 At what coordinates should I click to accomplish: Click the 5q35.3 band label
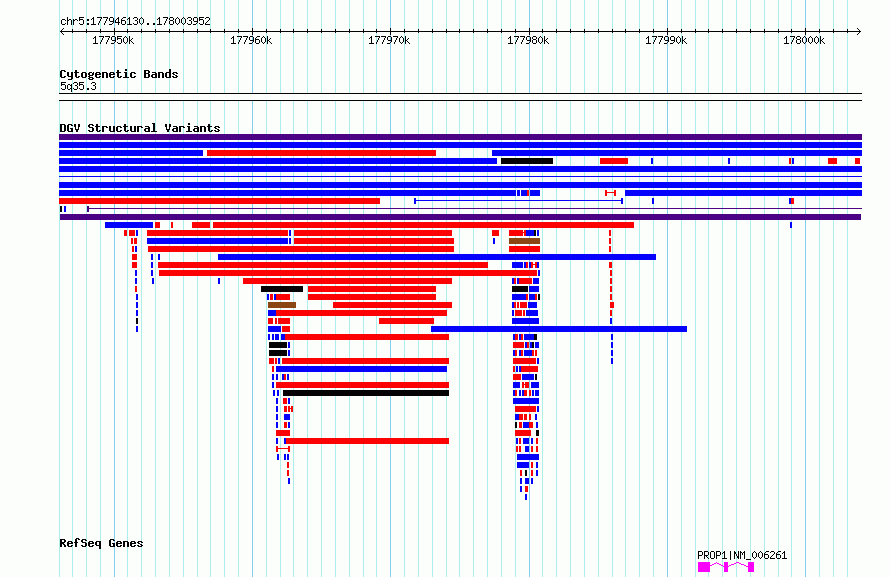coord(78,86)
